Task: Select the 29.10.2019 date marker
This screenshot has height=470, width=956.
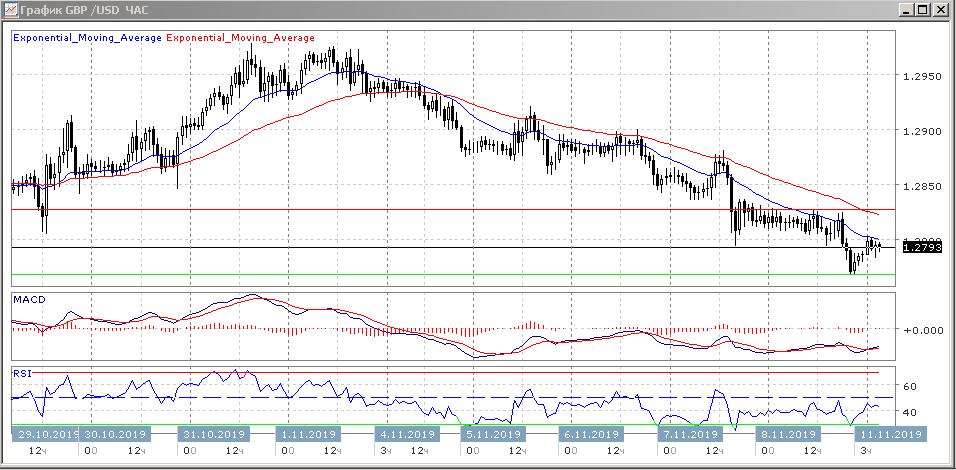Action: 45,435
